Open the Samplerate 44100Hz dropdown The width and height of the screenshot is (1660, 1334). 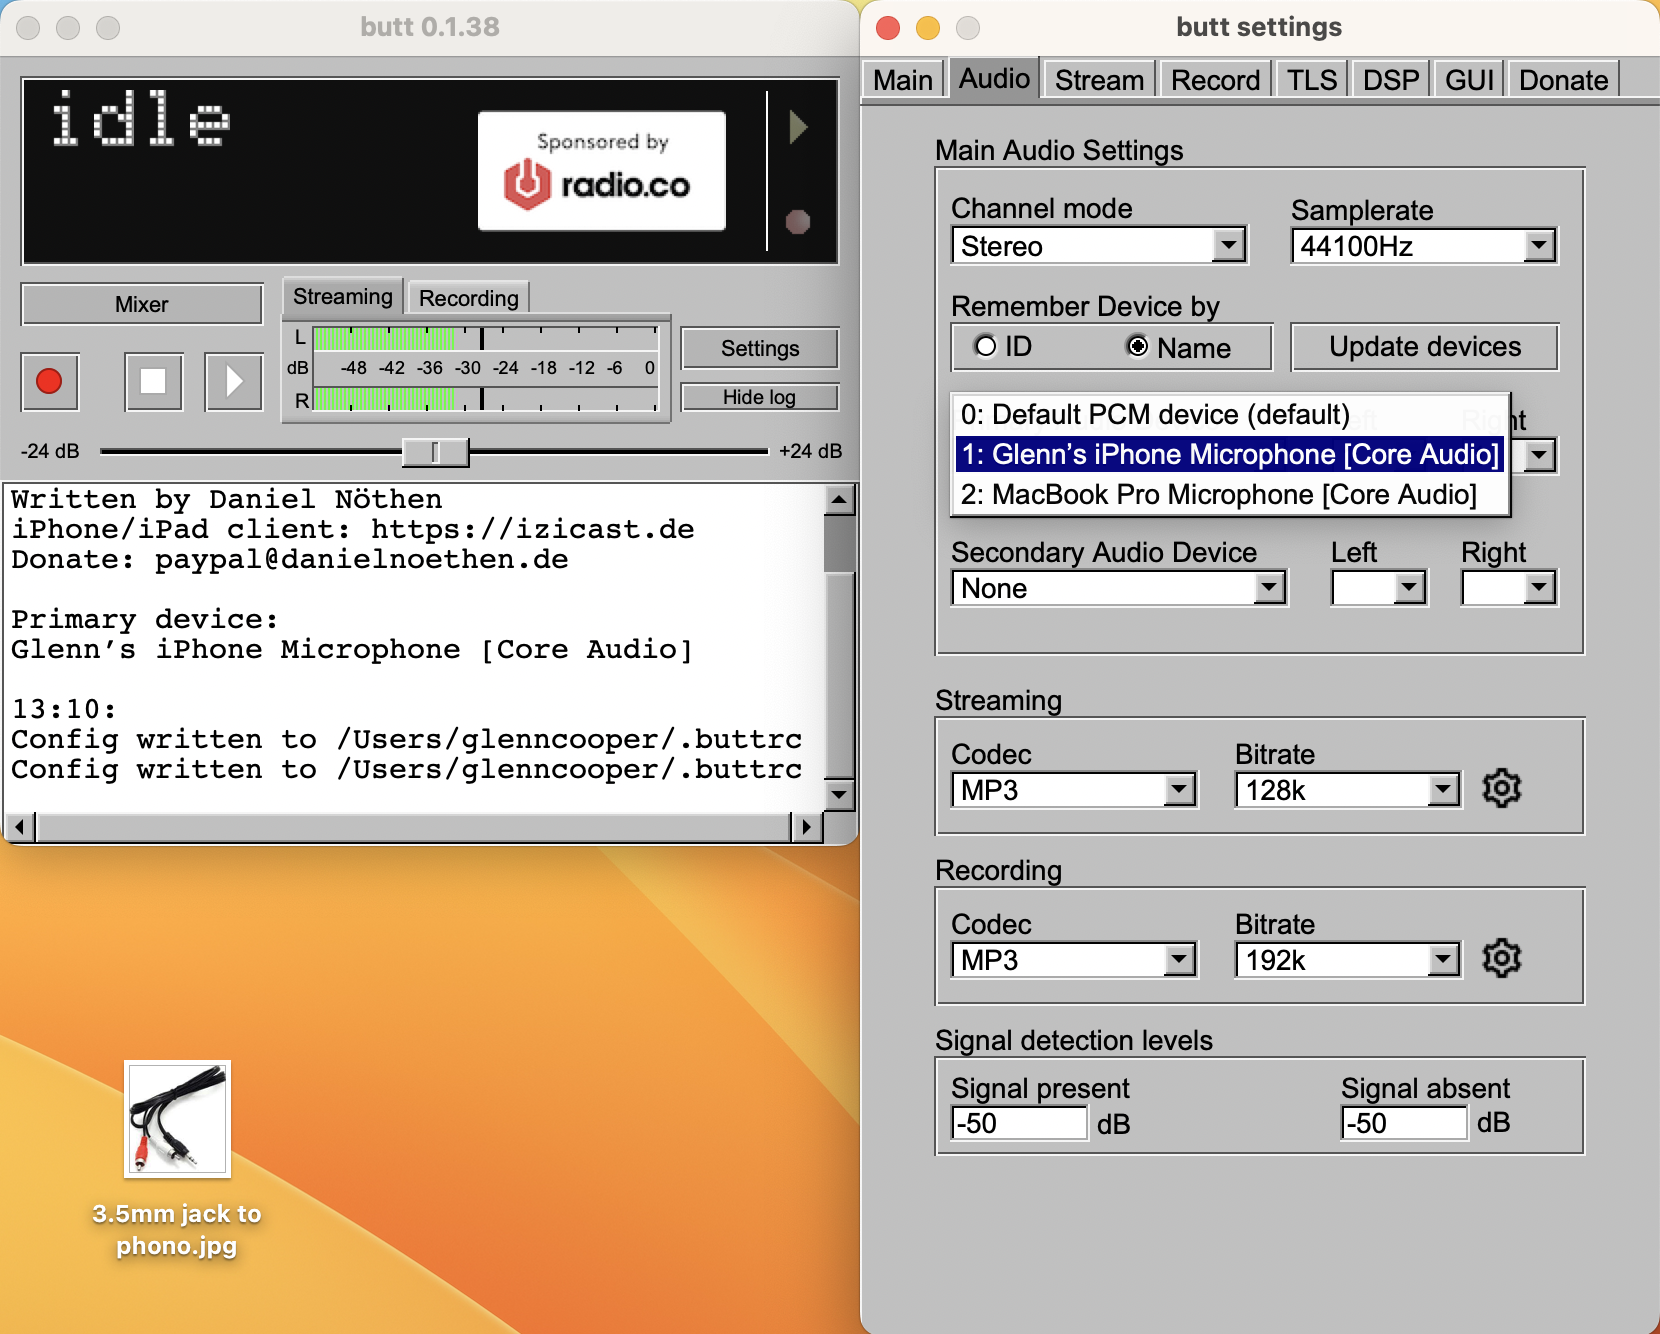[x=1424, y=245]
